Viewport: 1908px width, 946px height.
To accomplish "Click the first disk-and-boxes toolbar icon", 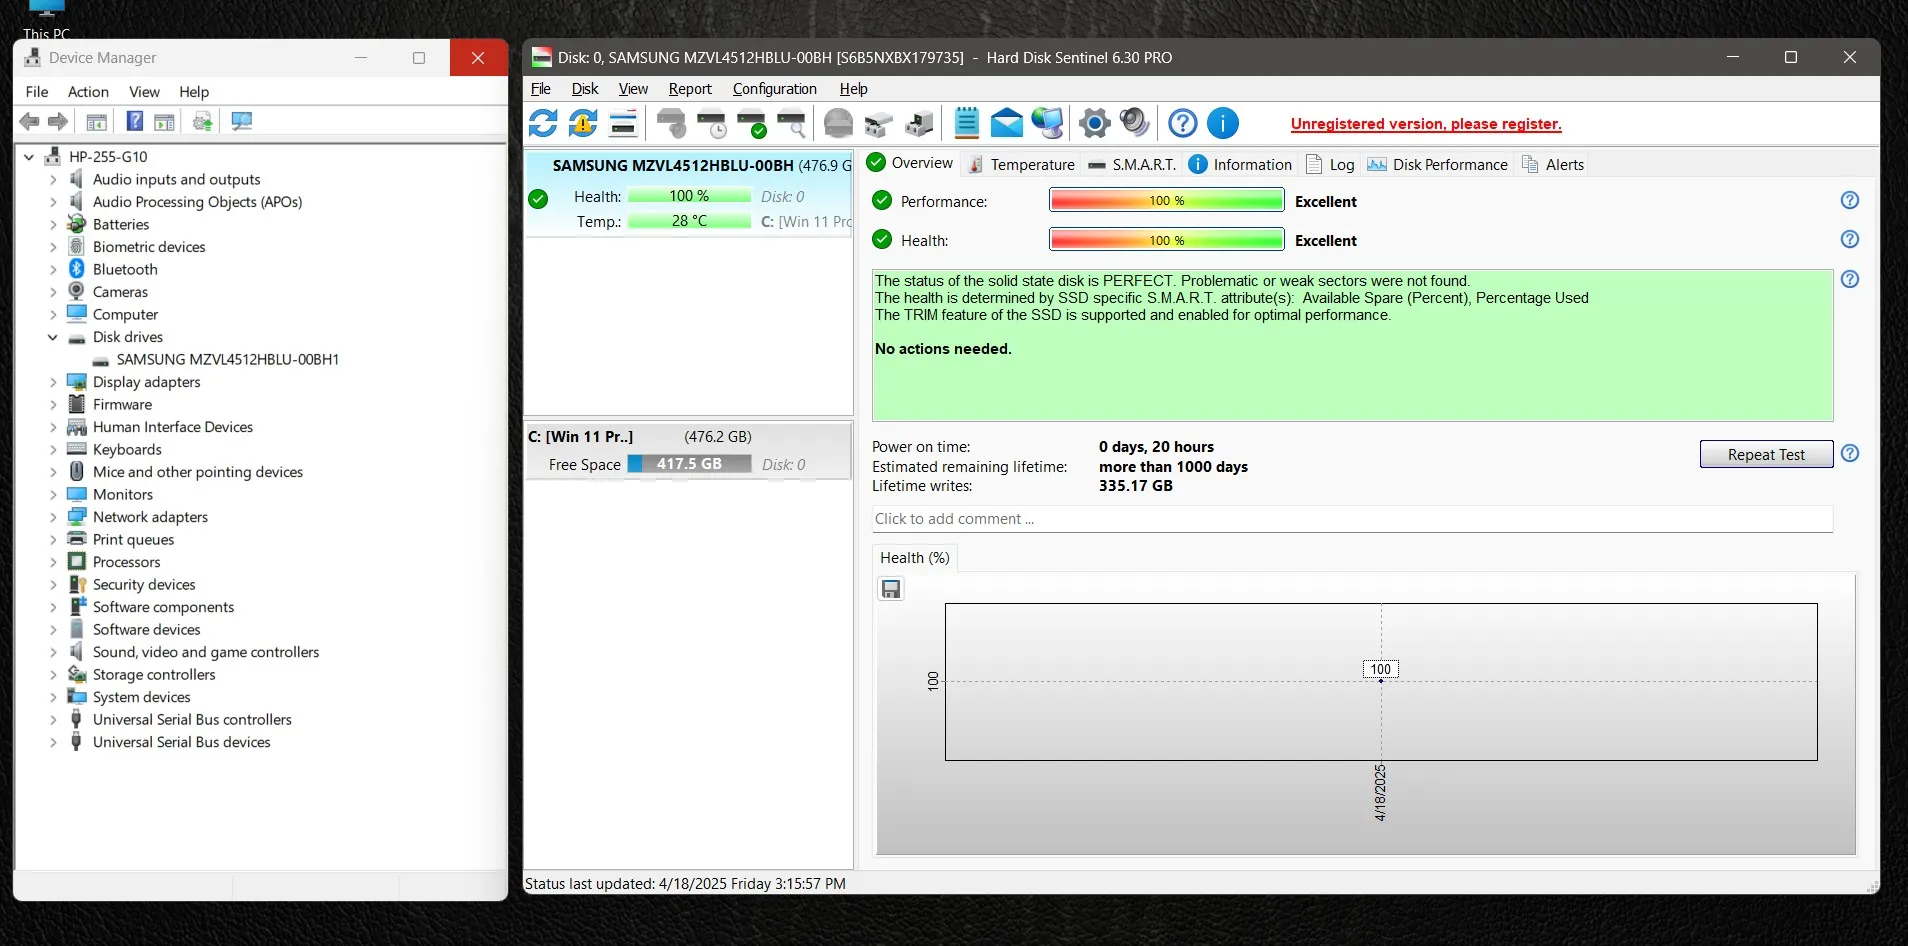I will 878,123.
